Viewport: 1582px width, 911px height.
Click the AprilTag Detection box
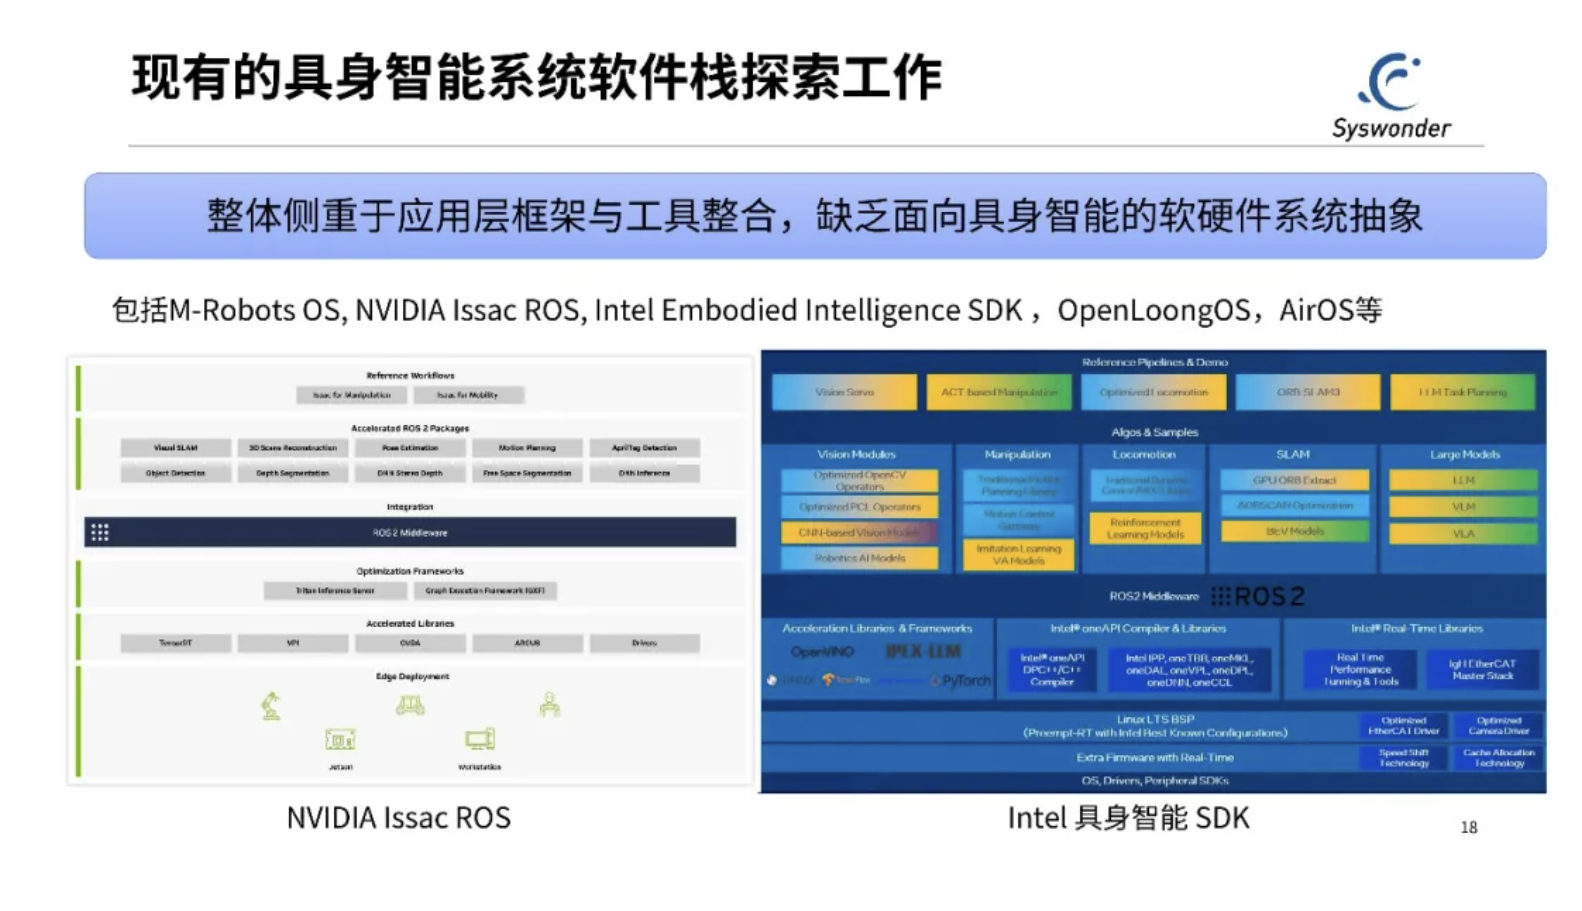tap(644, 447)
